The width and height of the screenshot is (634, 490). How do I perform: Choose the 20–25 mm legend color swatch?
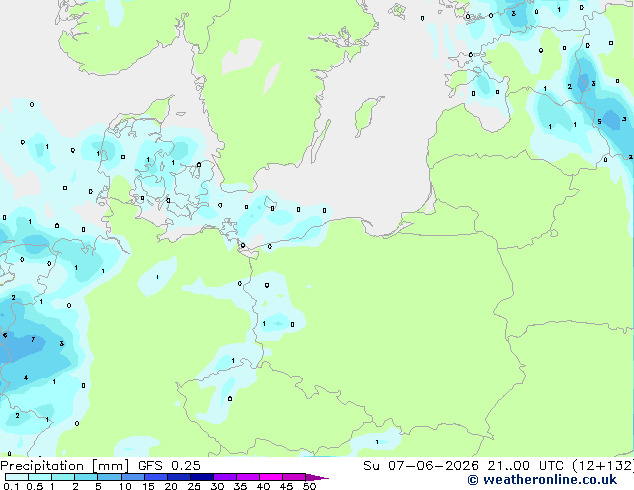178,477
